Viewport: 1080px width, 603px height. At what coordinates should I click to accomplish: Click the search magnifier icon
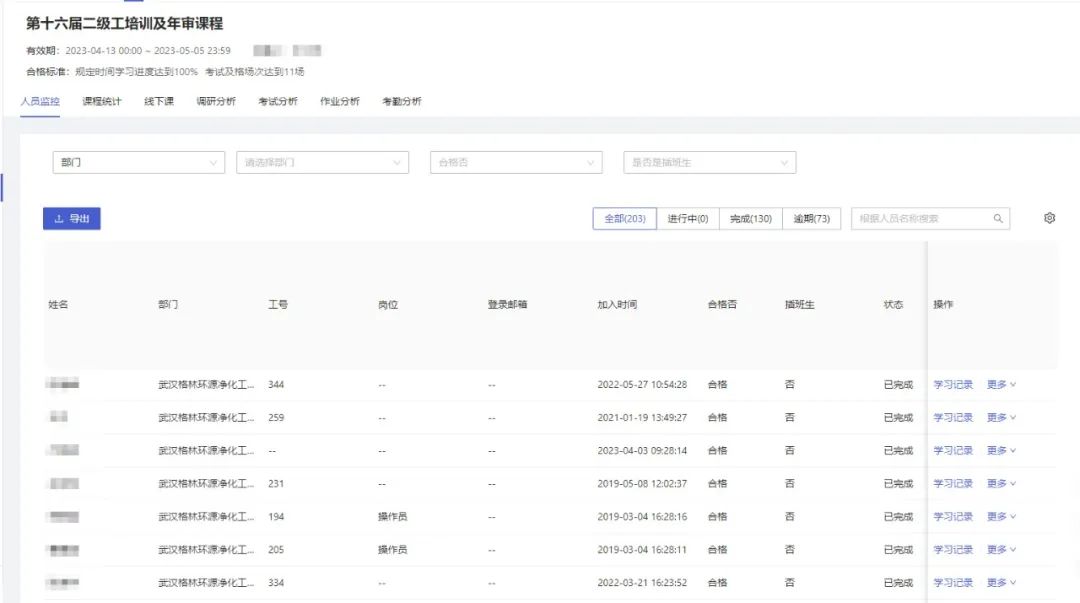[998, 218]
